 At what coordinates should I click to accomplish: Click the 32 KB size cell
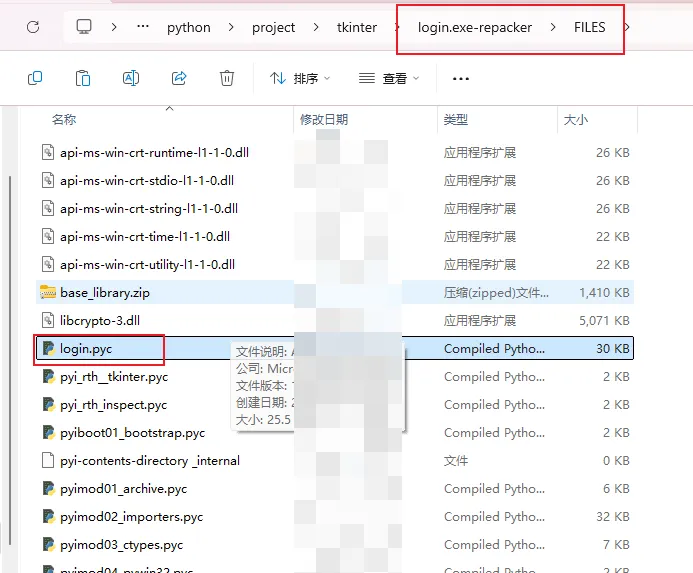[x=613, y=516]
